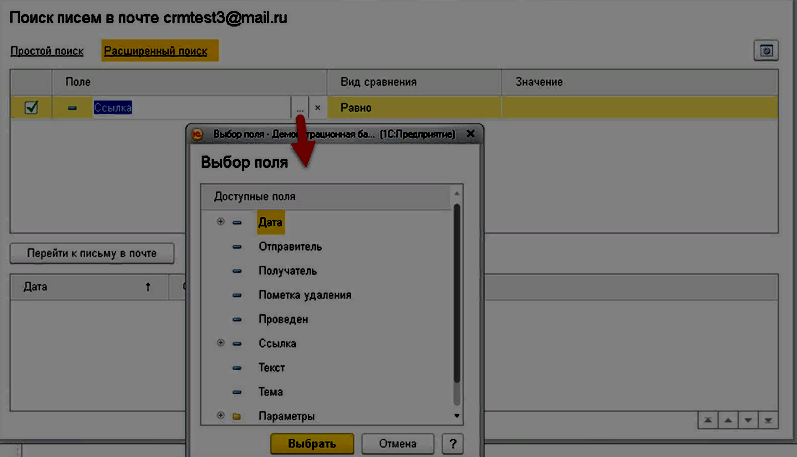Click the field list scrollbar down arrow
The image size is (797, 457).
[x=457, y=414]
